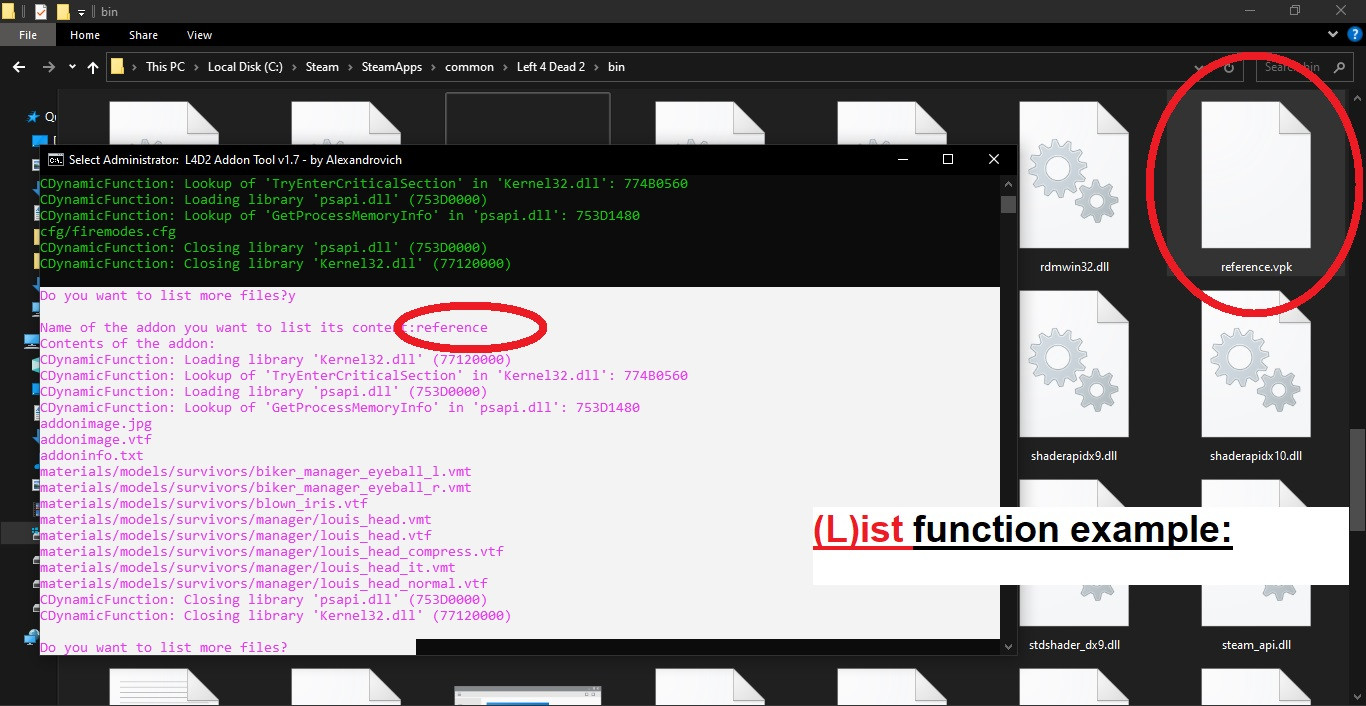Jump to the Steam folder breadcrumb
This screenshot has height=706, width=1366.
click(x=322, y=67)
